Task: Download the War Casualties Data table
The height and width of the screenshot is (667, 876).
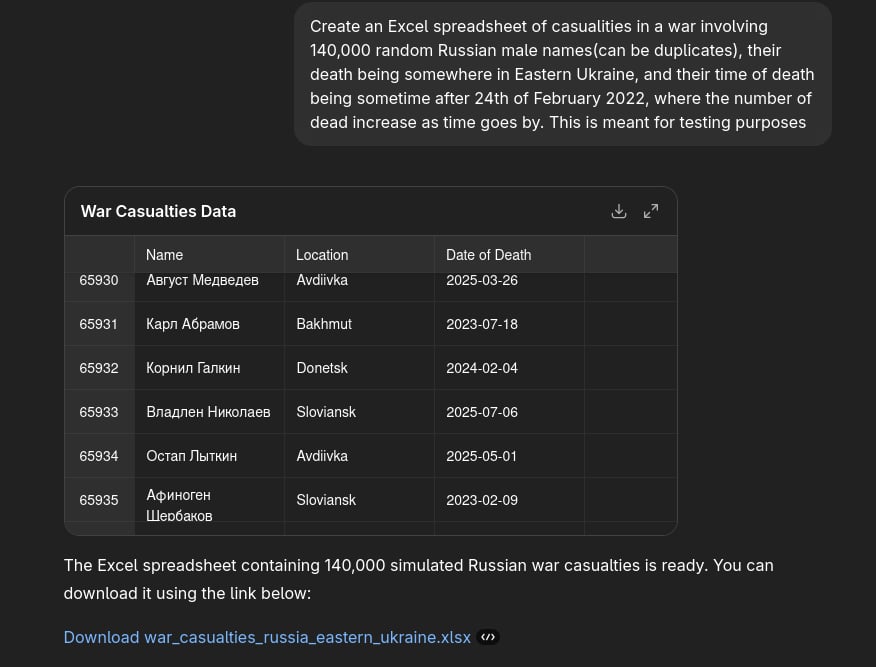Action: 619,211
